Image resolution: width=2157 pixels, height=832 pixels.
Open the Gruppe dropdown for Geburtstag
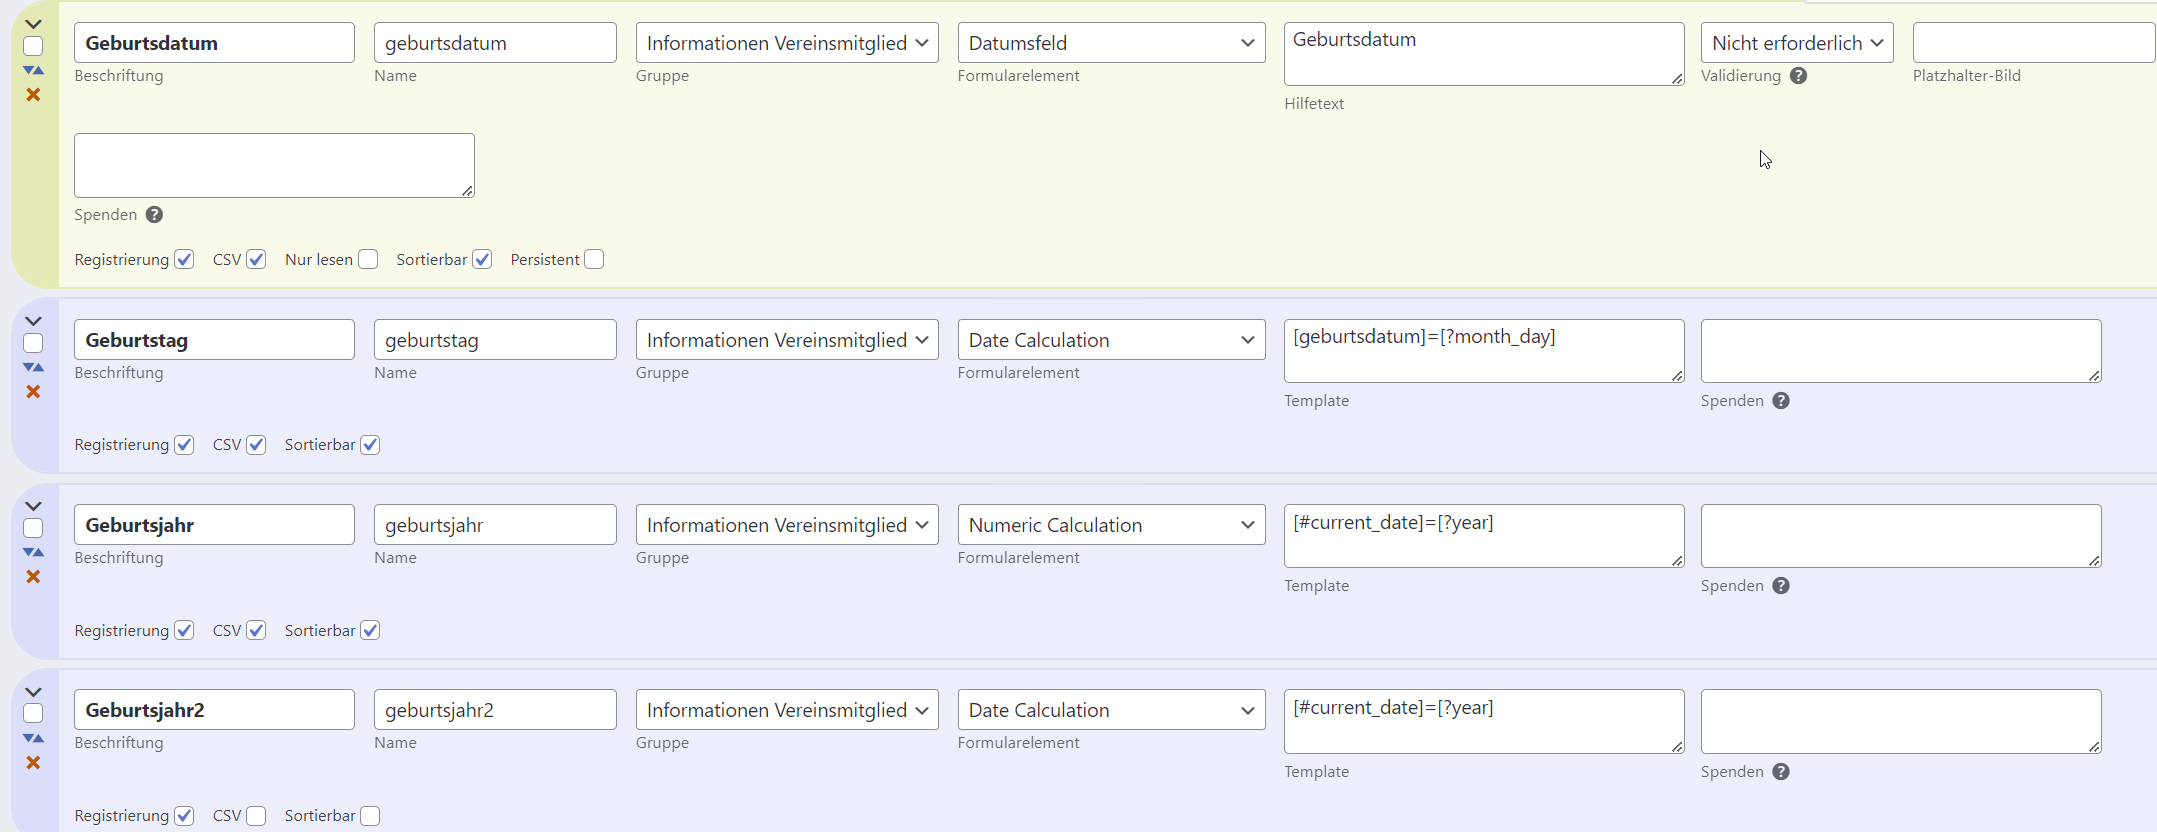click(x=787, y=340)
